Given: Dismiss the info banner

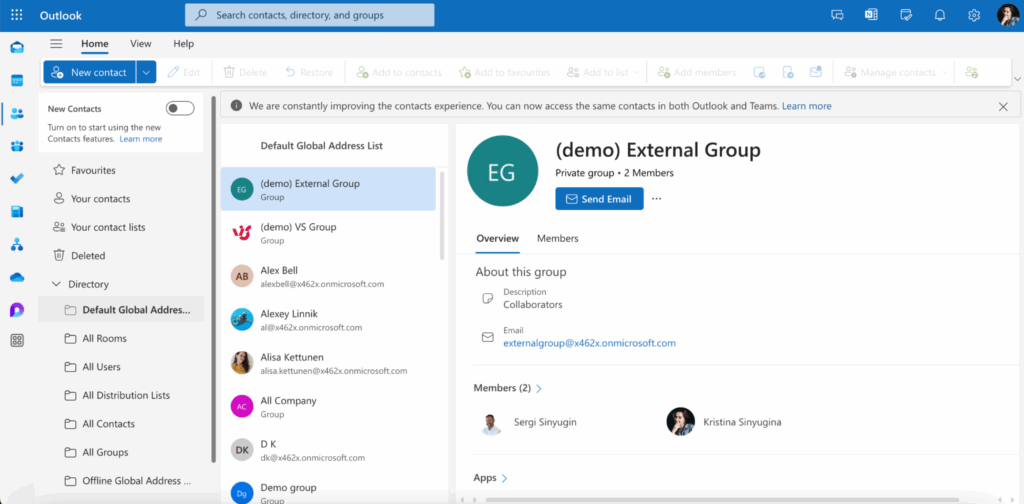Looking at the screenshot, I should (x=1003, y=106).
